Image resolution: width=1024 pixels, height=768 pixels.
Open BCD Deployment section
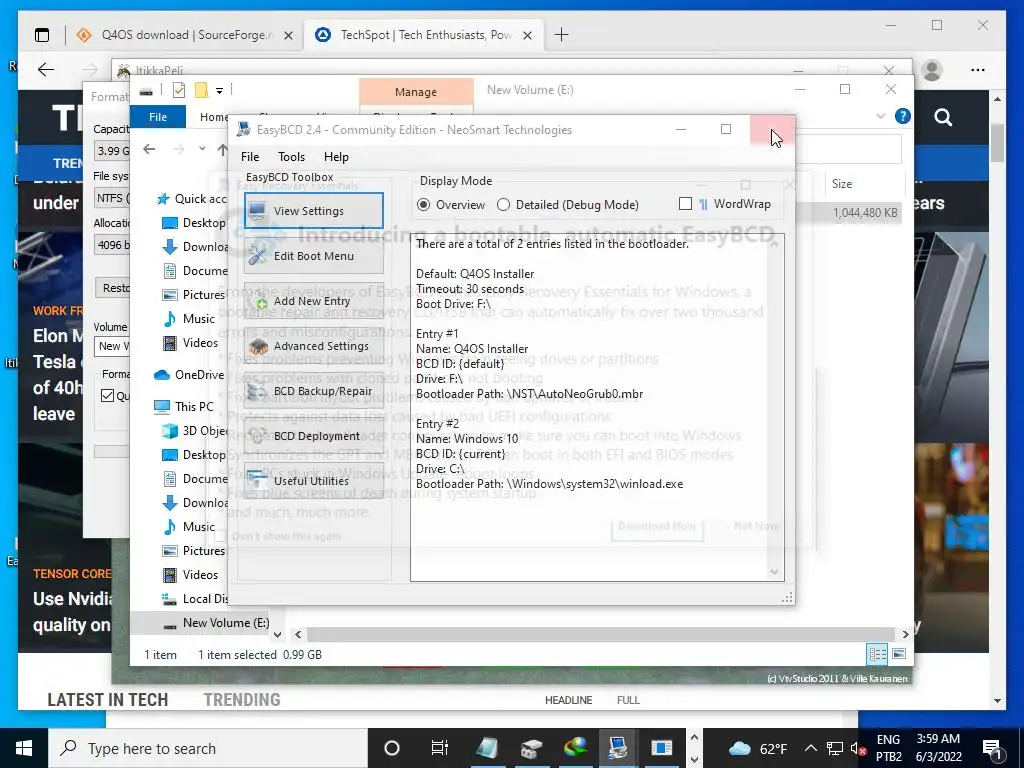pyautogui.click(x=313, y=436)
